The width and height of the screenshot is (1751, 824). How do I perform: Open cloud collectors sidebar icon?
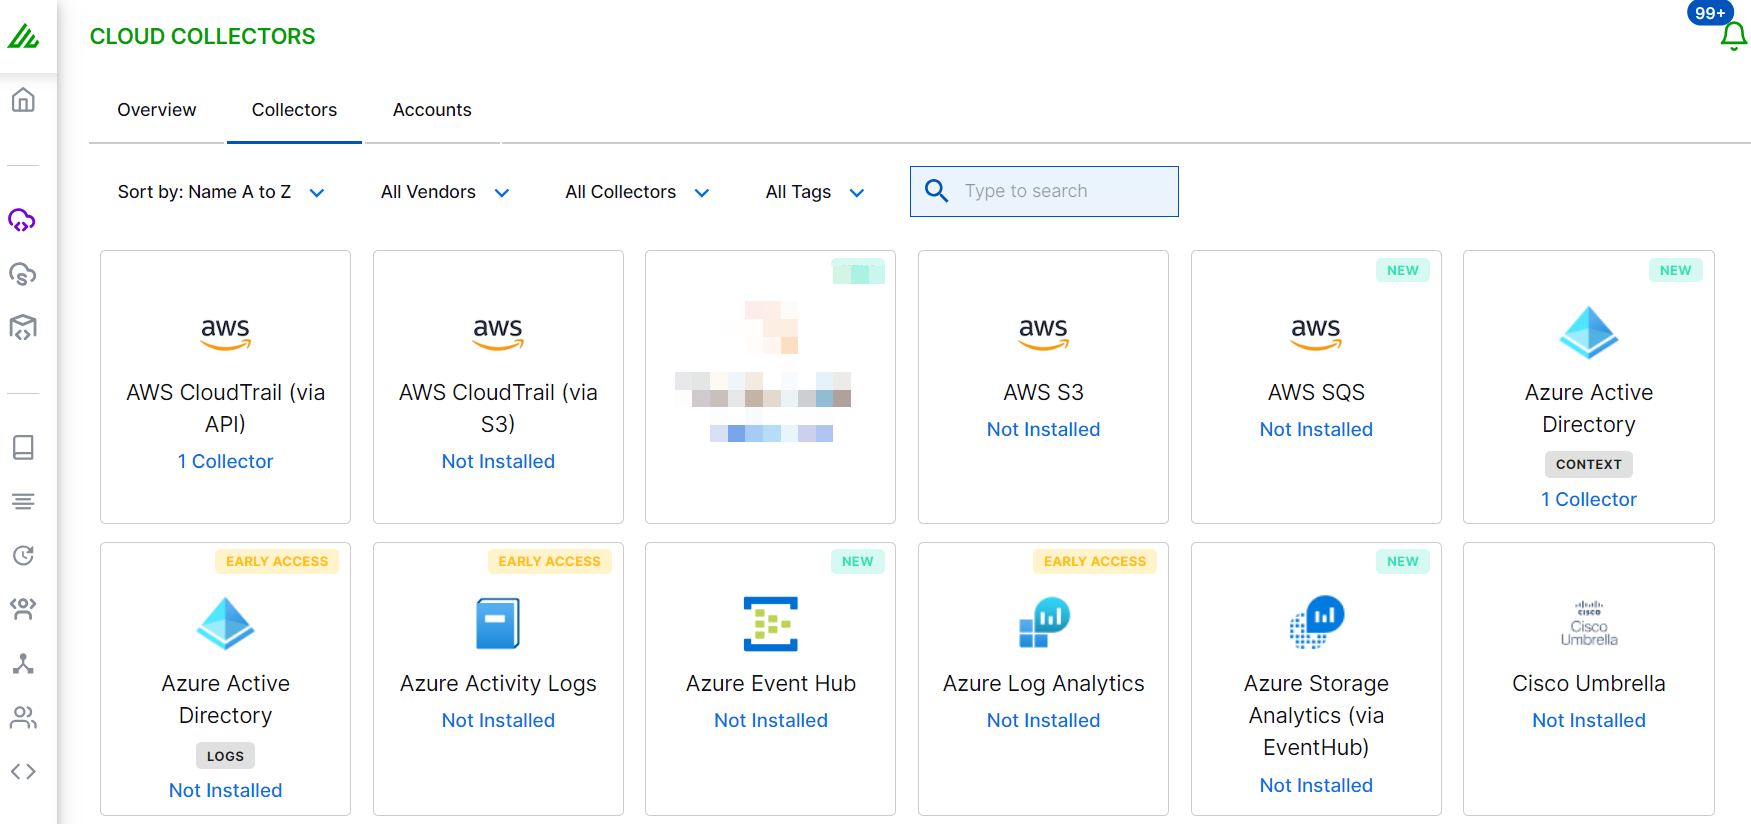coord(22,220)
